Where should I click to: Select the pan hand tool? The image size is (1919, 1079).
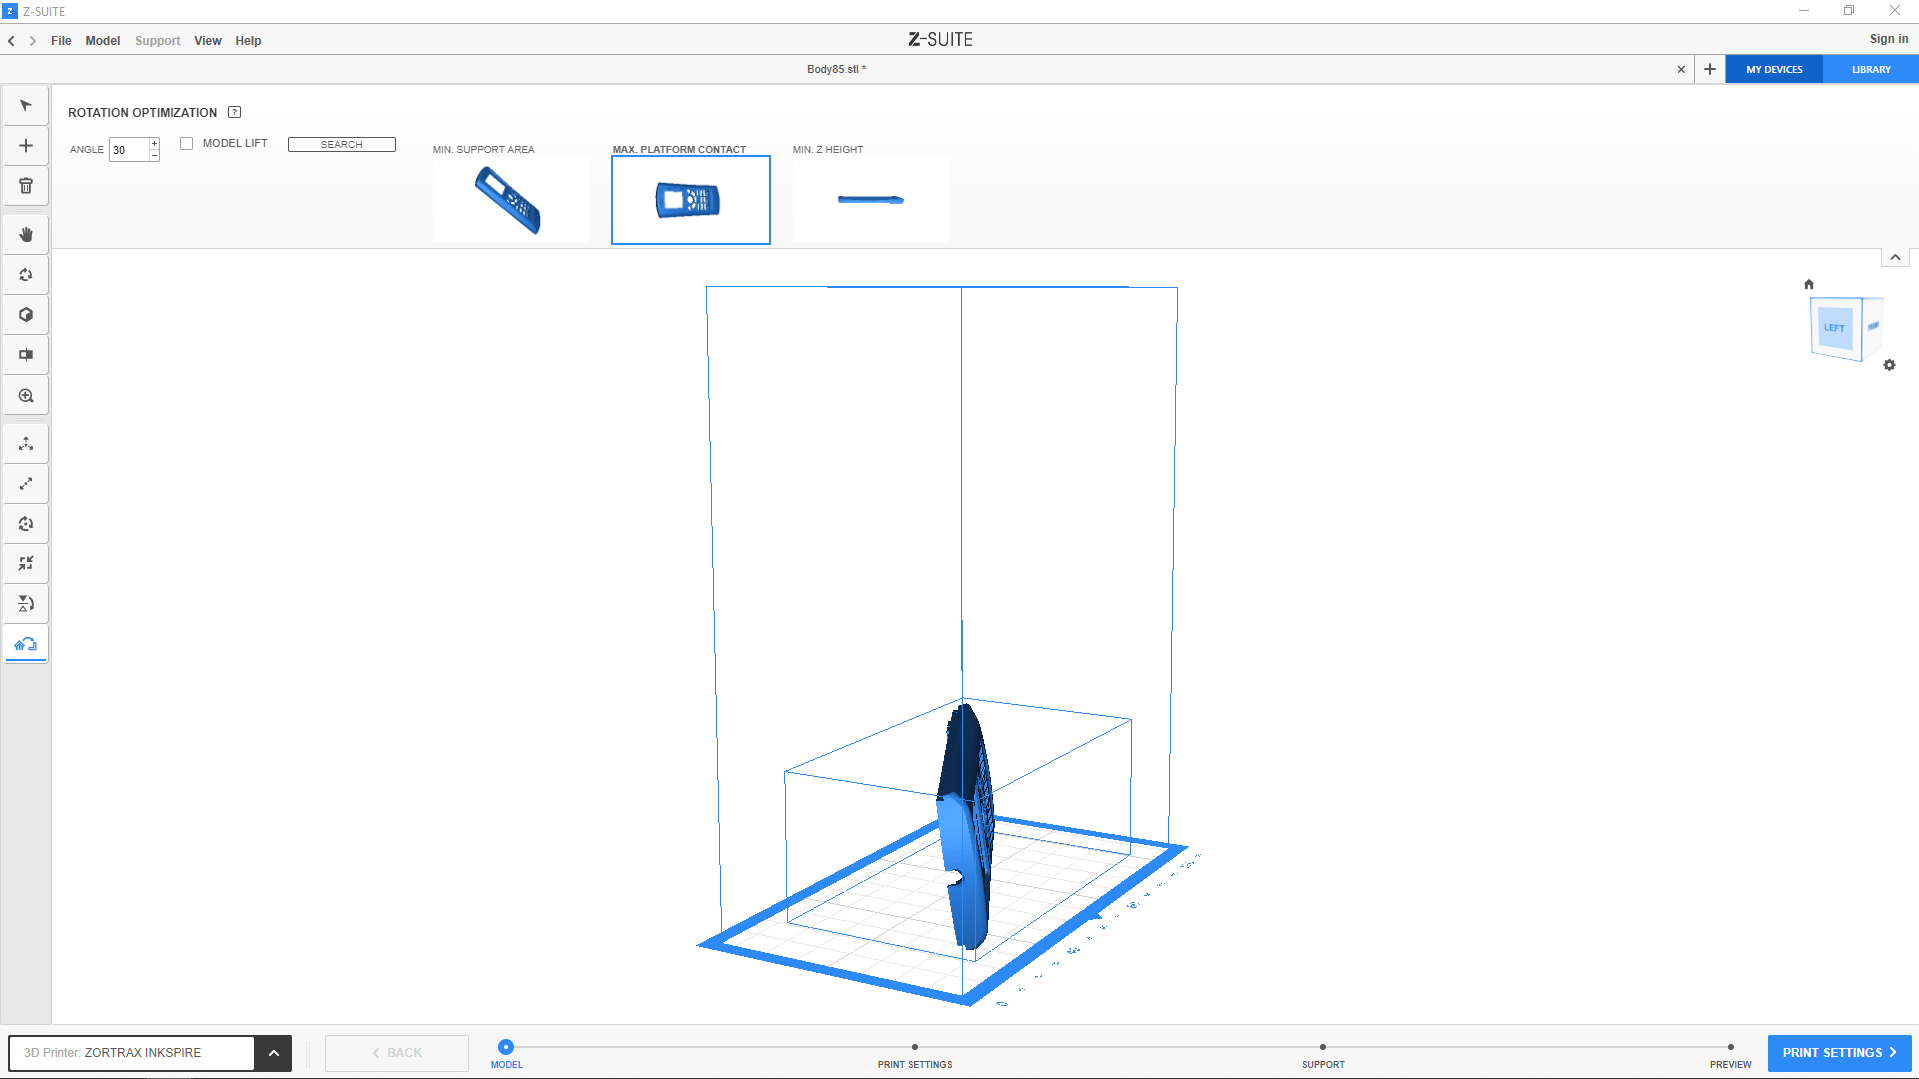[x=26, y=235]
